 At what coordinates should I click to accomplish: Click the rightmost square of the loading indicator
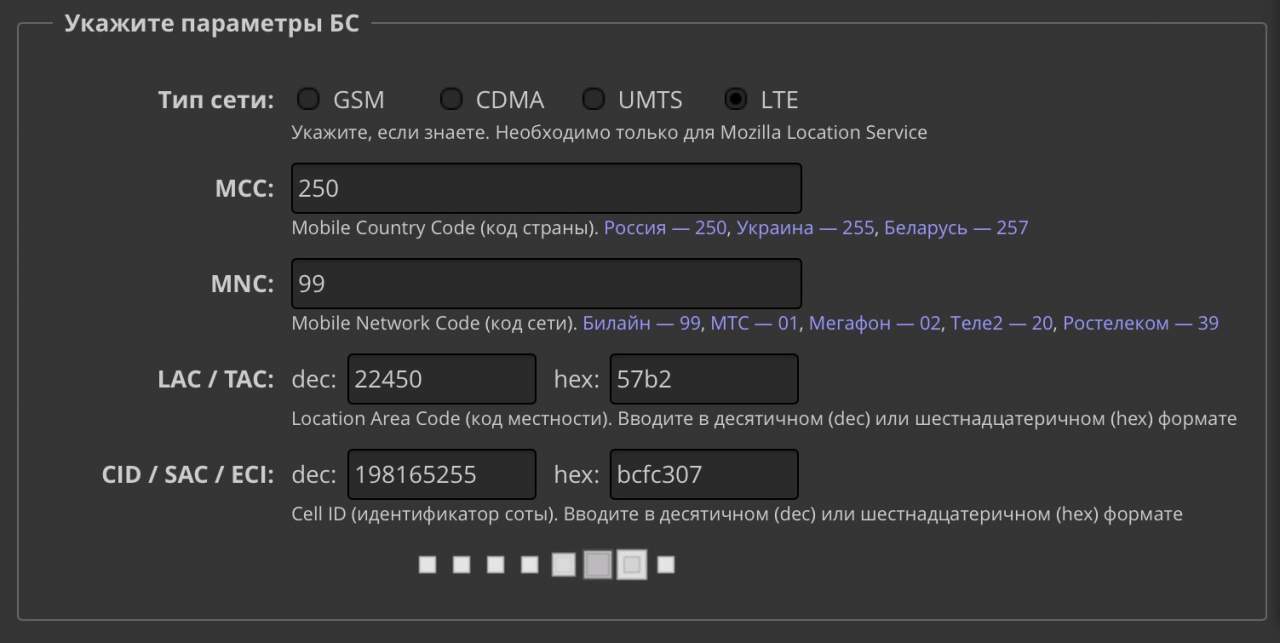click(x=666, y=565)
